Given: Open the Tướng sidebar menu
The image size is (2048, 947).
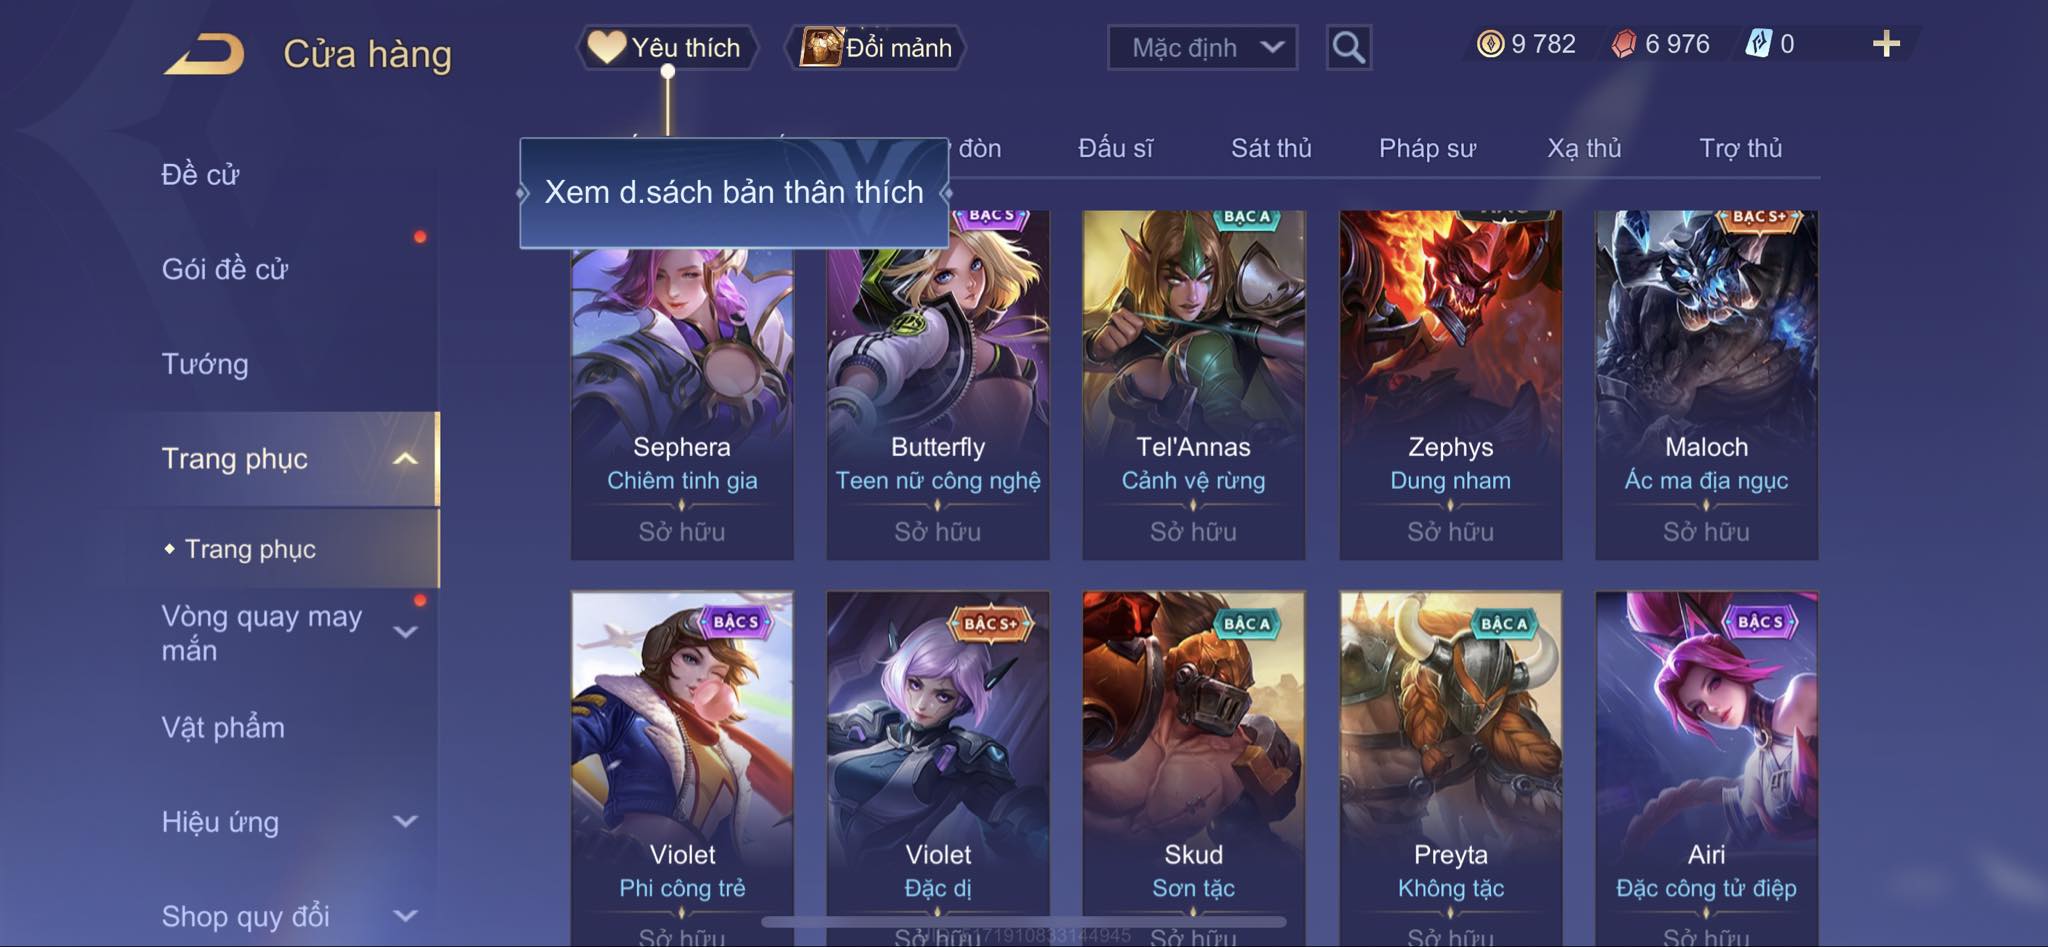Looking at the screenshot, I should (205, 364).
